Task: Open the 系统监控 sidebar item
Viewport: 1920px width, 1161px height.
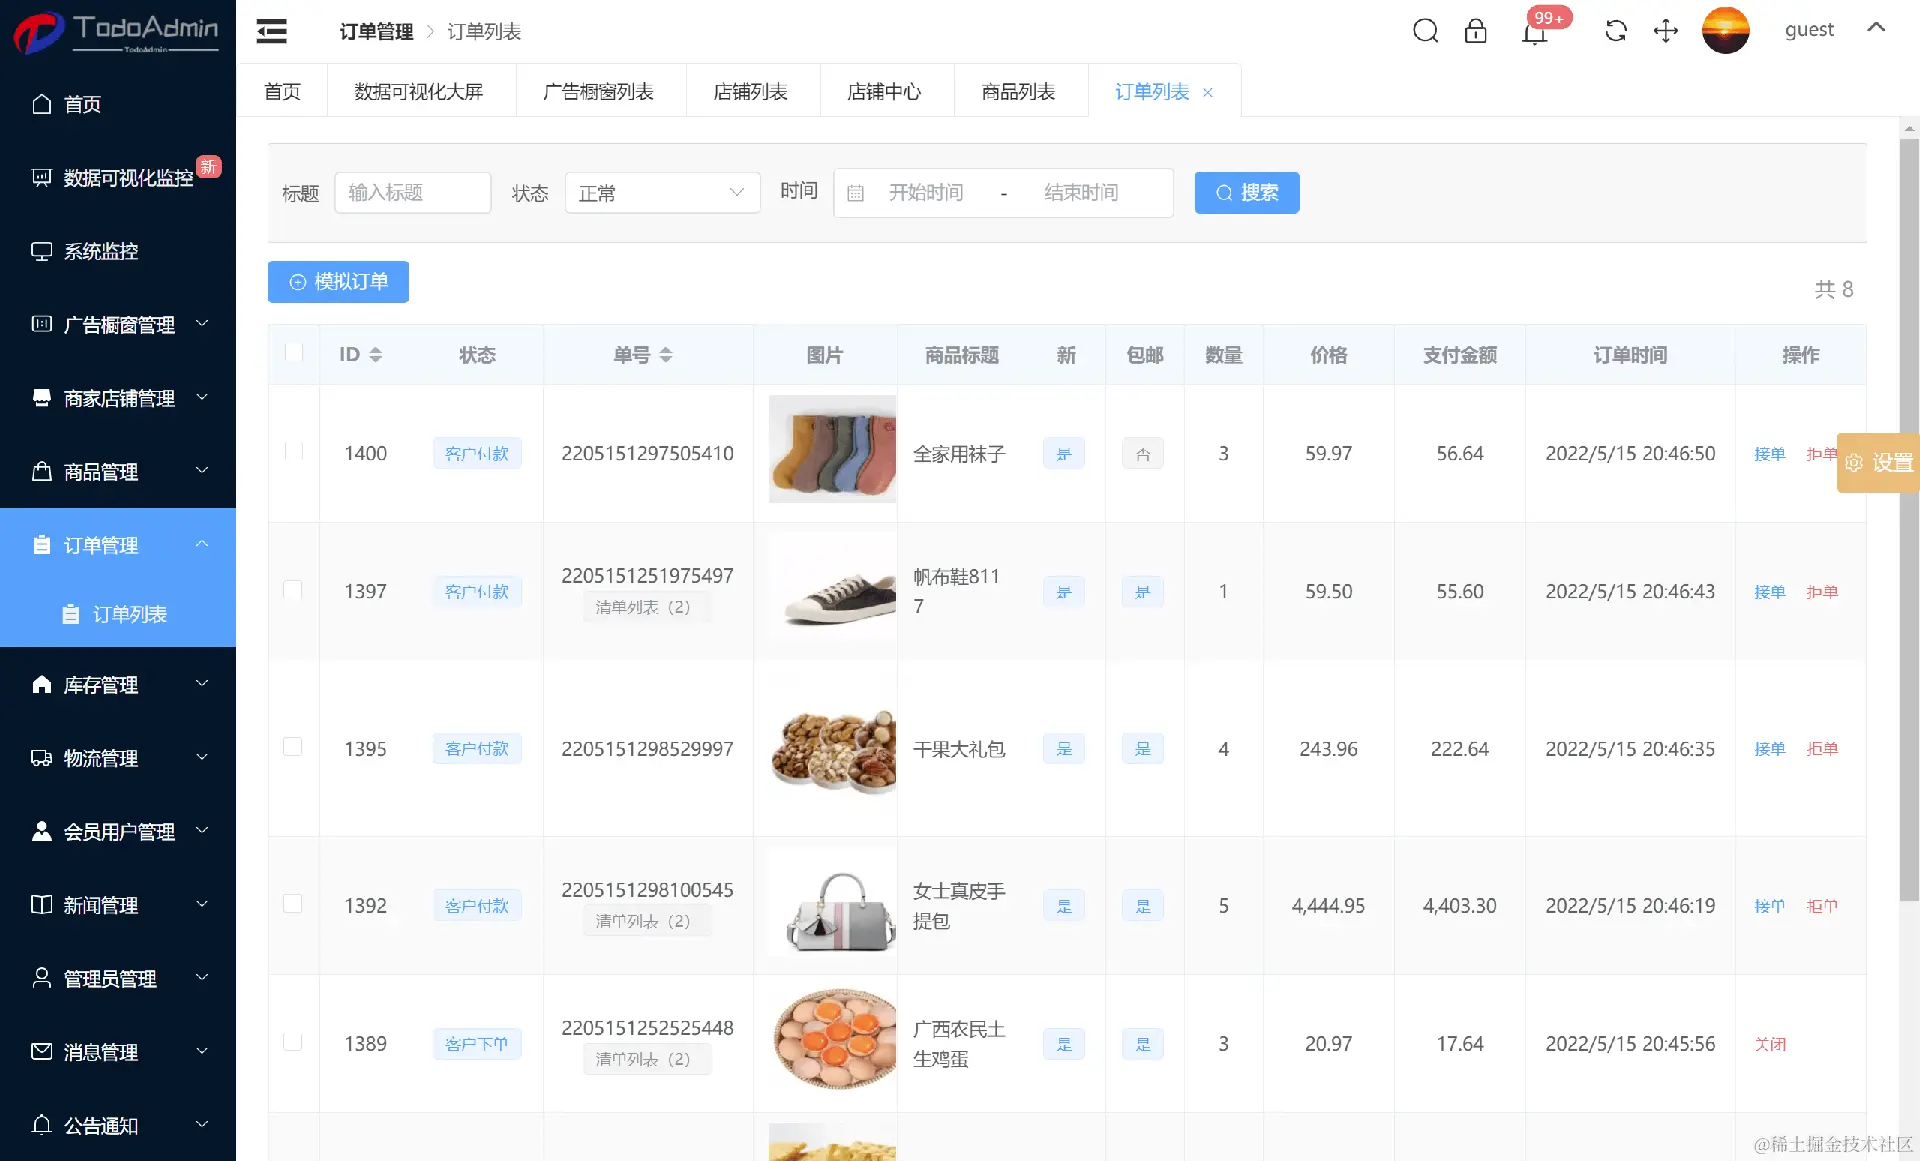Action: 100,251
